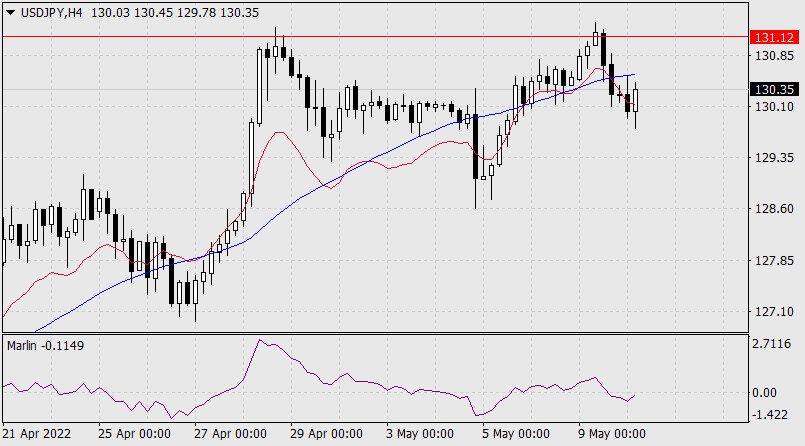Click the 5 May 00:00 time label
The width and height of the screenshot is (805, 446).
coord(516,434)
